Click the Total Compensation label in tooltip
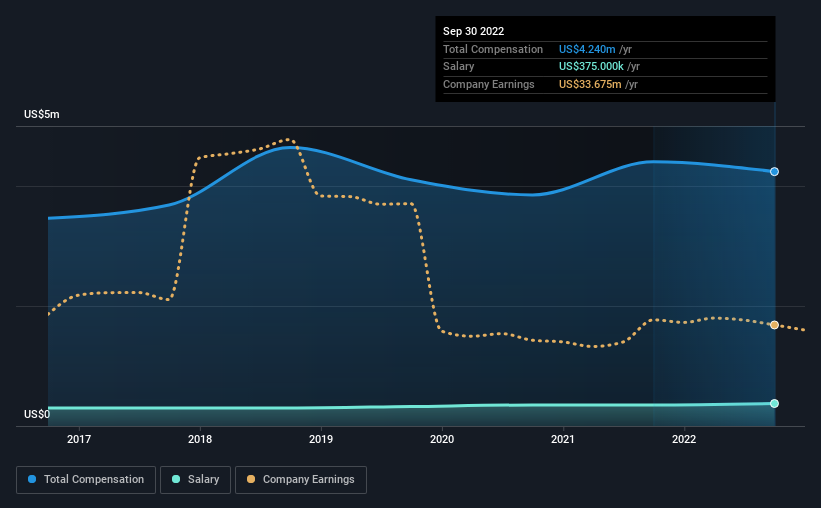821x508 pixels. (493, 49)
